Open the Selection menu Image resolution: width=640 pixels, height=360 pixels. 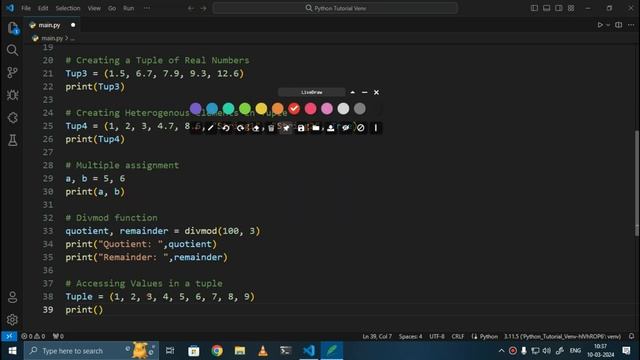68,8
